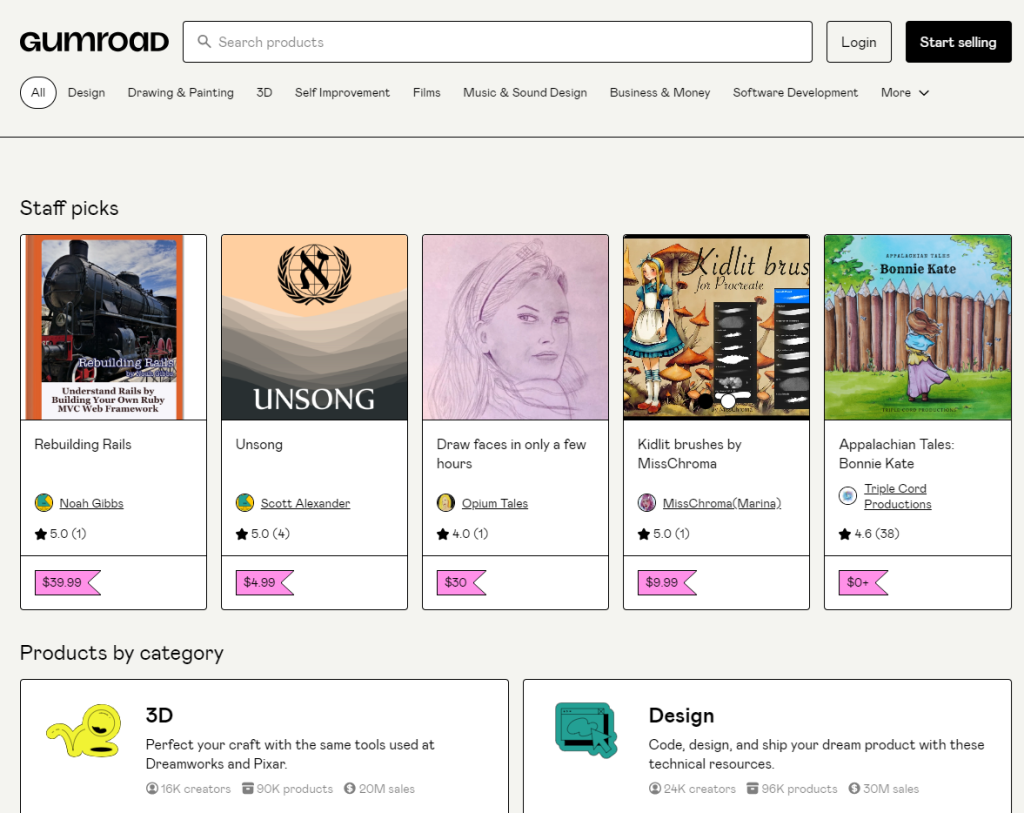Click the 24K creators person icon

pos(655,788)
